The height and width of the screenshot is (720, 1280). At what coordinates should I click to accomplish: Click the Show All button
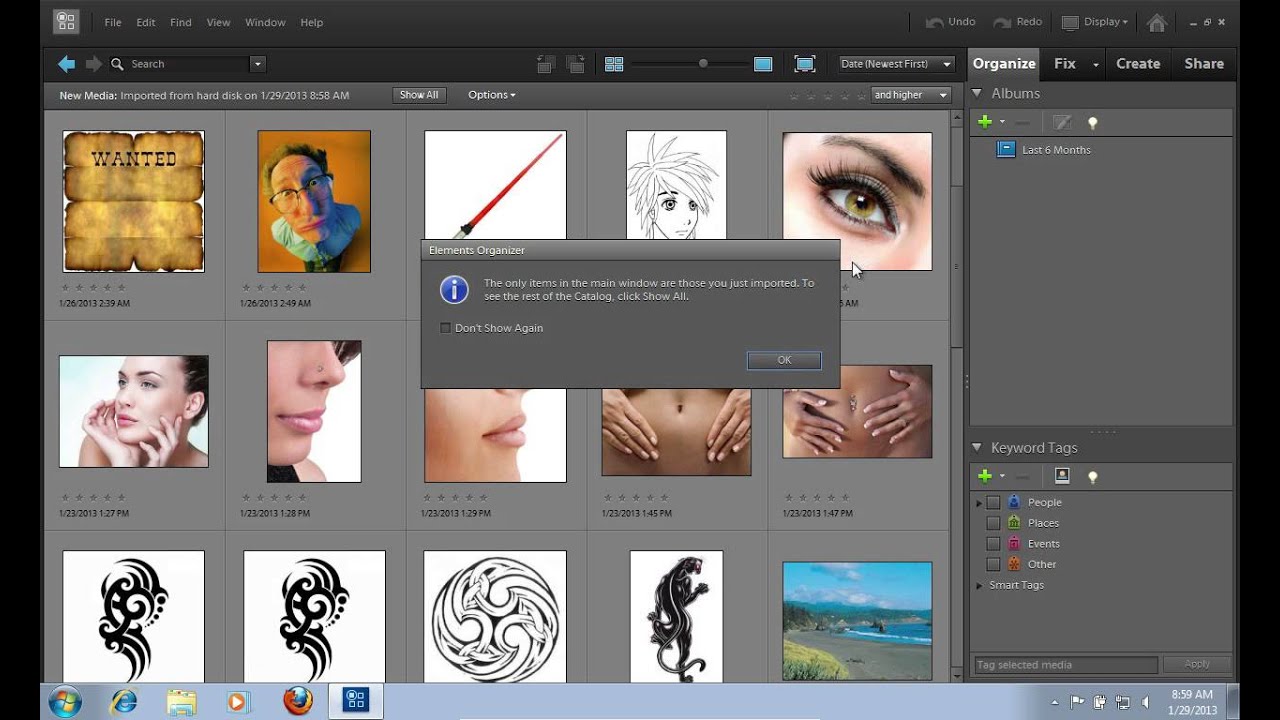pos(419,95)
